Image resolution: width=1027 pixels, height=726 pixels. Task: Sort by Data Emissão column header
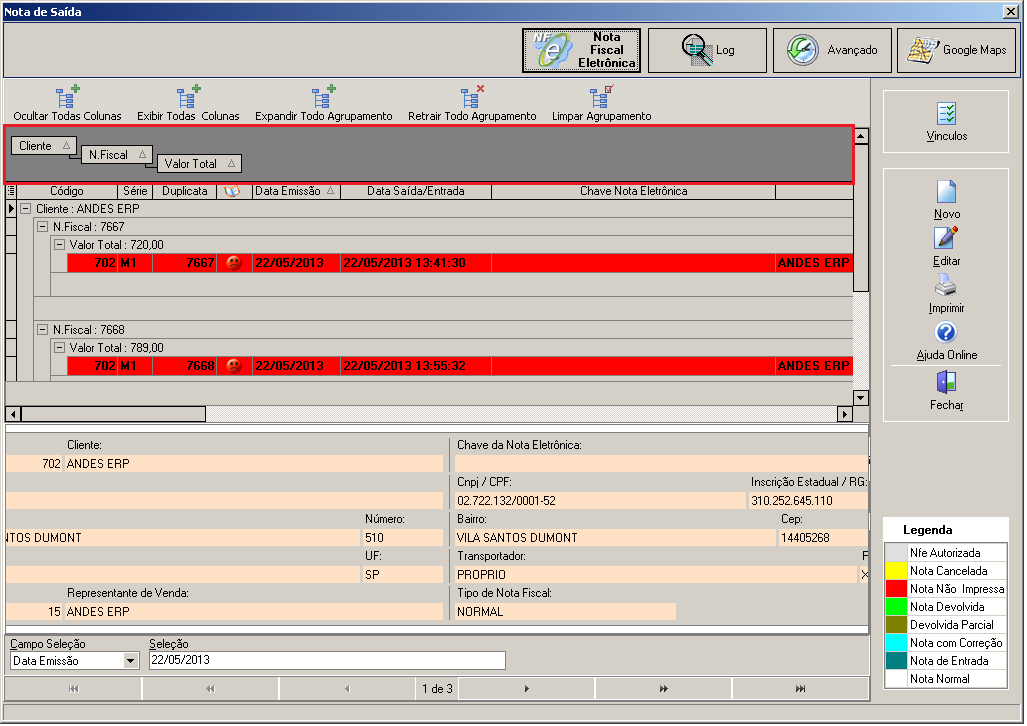click(295, 191)
